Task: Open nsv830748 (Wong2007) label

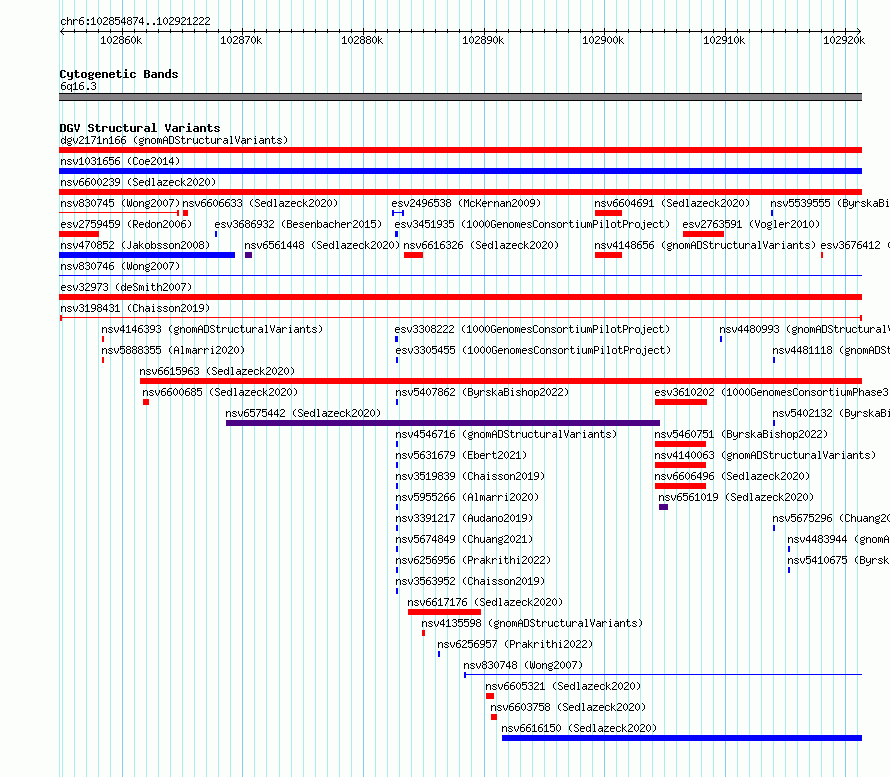Action: click(523, 665)
